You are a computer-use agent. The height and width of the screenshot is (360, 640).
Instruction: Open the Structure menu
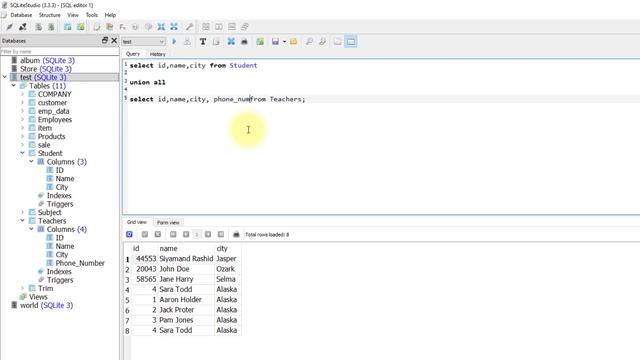pyautogui.click(x=49, y=15)
